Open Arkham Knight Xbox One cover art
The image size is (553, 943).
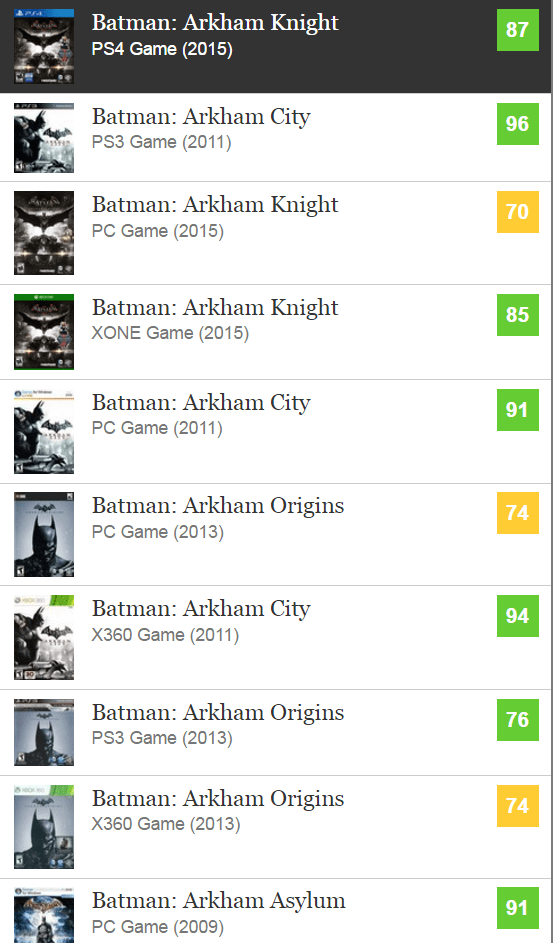tap(44, 332)
